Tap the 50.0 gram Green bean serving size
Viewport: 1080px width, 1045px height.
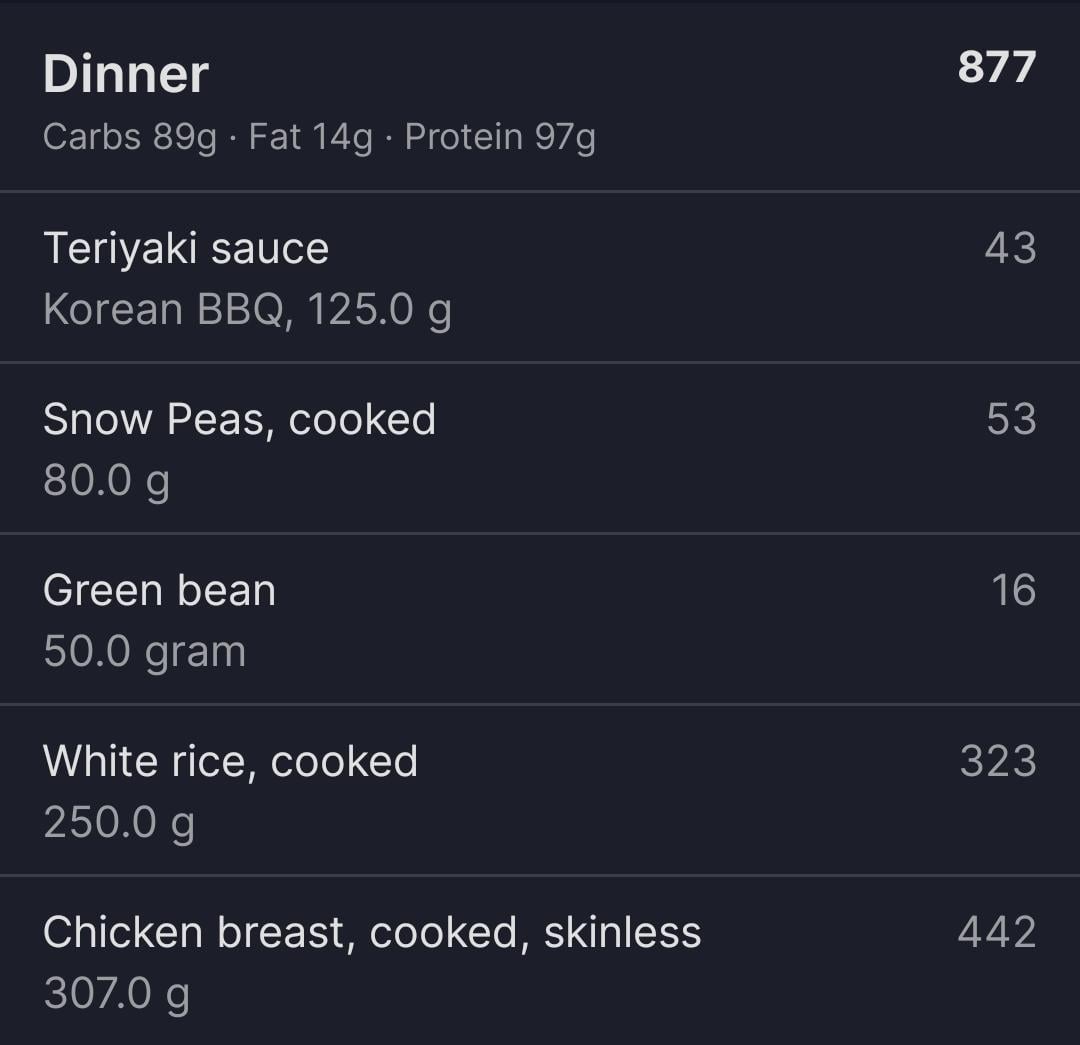(144, 652)
